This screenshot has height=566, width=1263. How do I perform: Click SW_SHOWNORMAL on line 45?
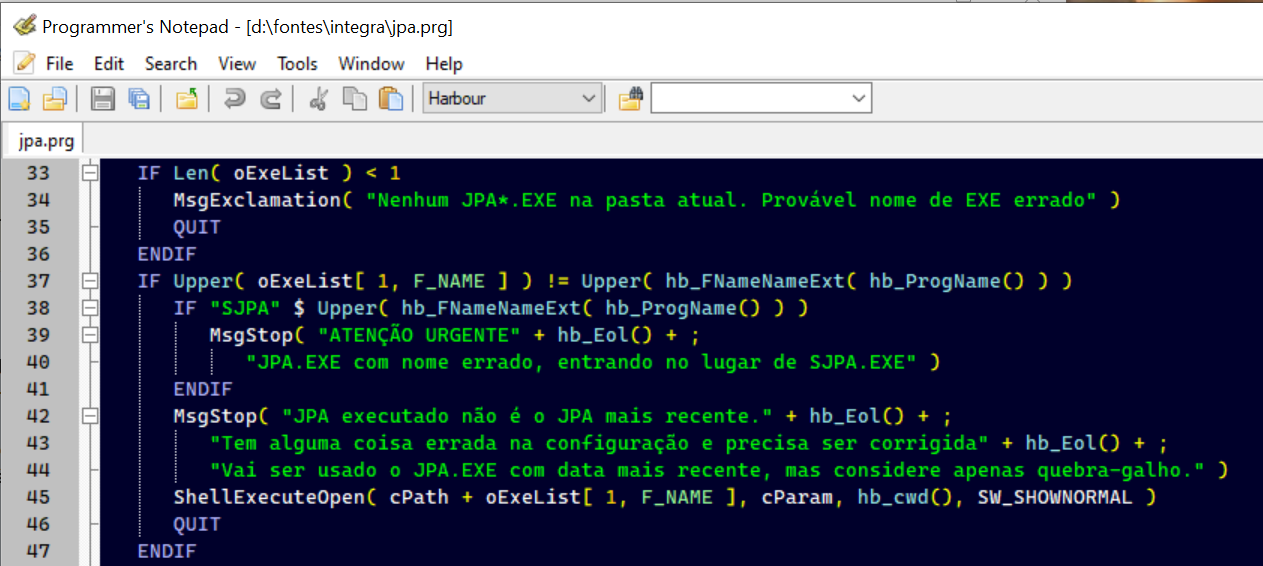pyautogui.click(x=1055, y=497)
